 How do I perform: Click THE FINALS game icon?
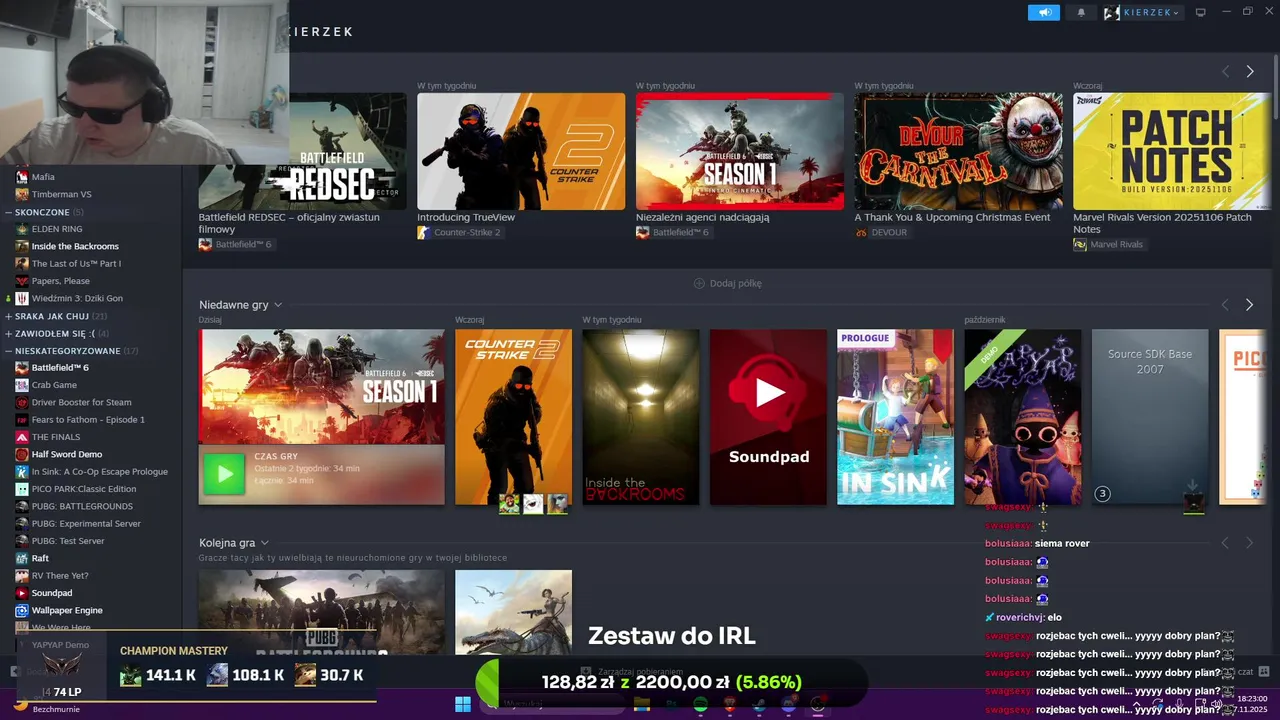tap(22, 437)
